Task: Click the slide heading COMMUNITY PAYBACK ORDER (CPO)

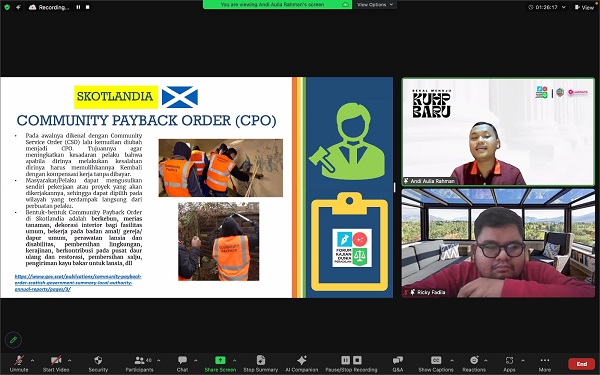Action: pos(146,120)
